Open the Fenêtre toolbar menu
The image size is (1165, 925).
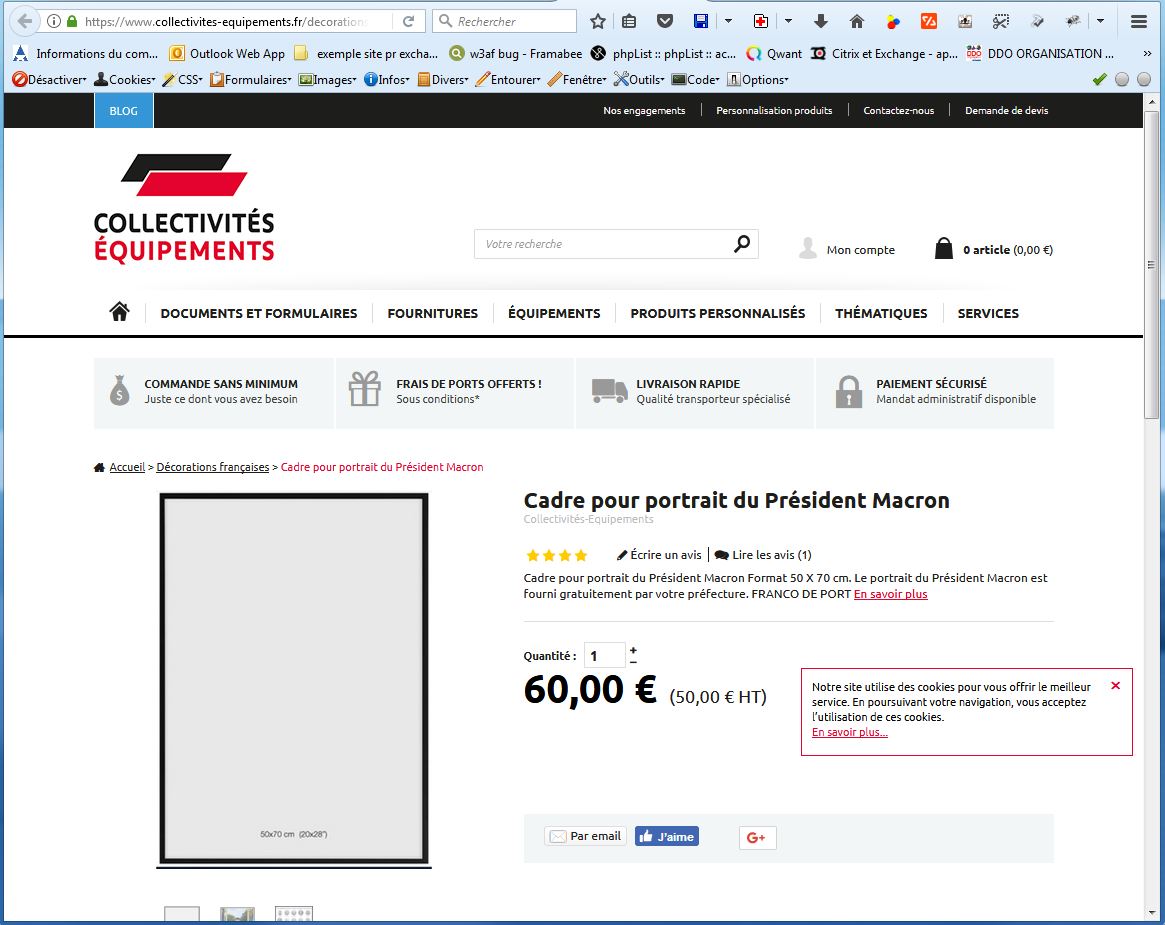577,79
